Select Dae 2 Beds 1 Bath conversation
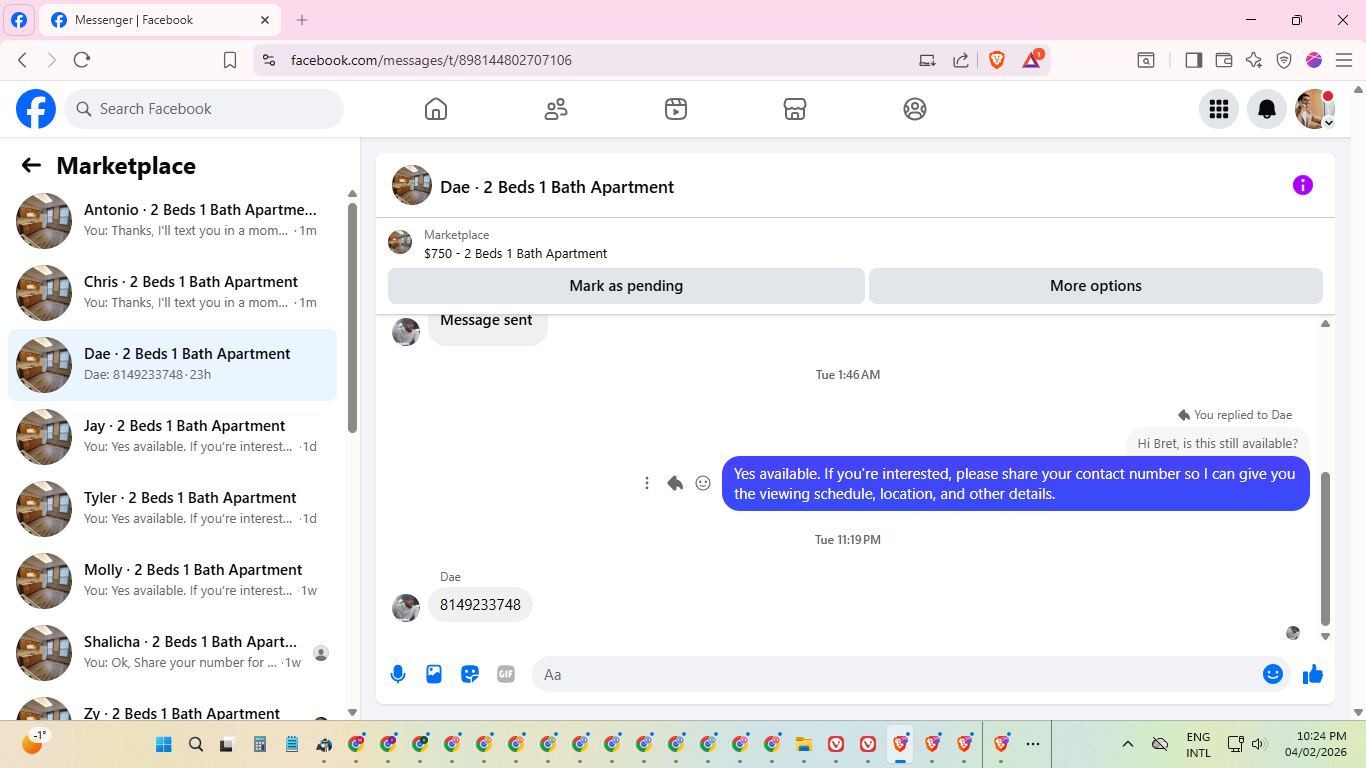1366x768 pixels. pyautogui.click(x=172, y=365)
